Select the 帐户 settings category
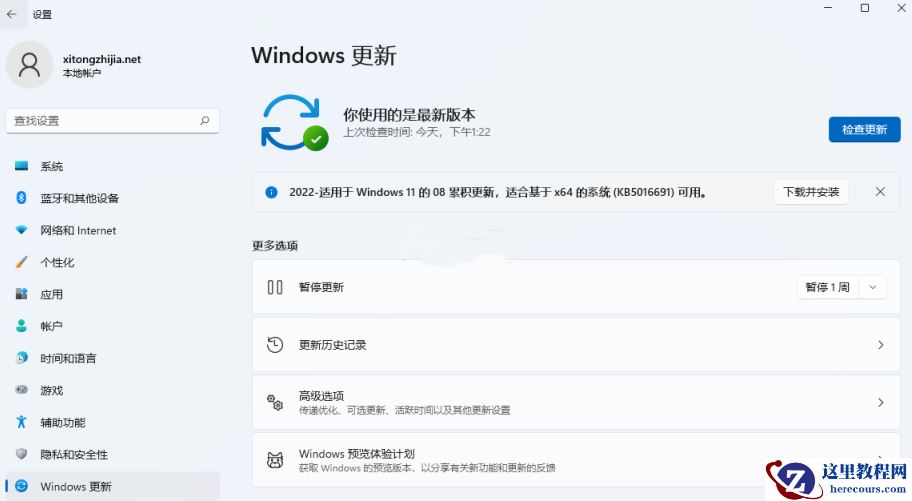The image size is (912, 501). pyautogui.click(x=112, y=326)
